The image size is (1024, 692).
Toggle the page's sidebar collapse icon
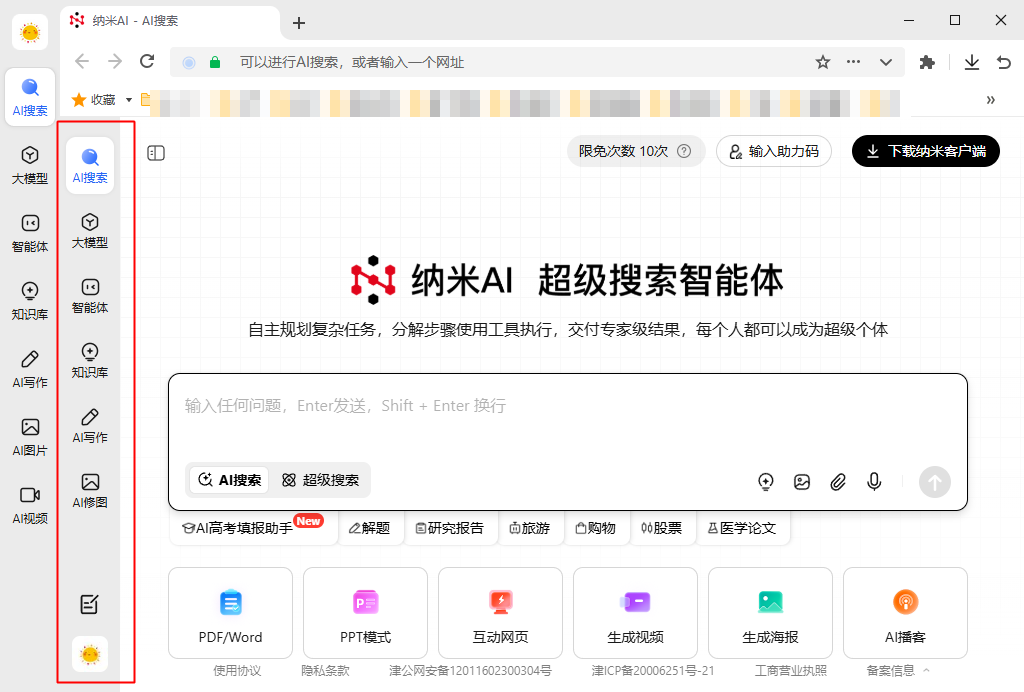click(156, 153)
